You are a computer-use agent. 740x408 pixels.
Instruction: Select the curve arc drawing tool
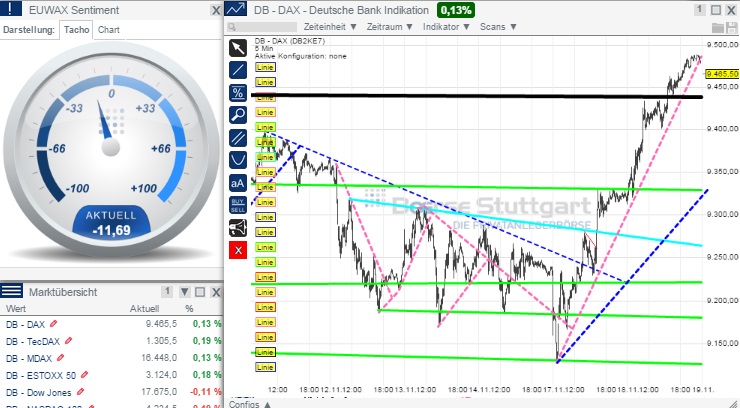tap(238, 160)
